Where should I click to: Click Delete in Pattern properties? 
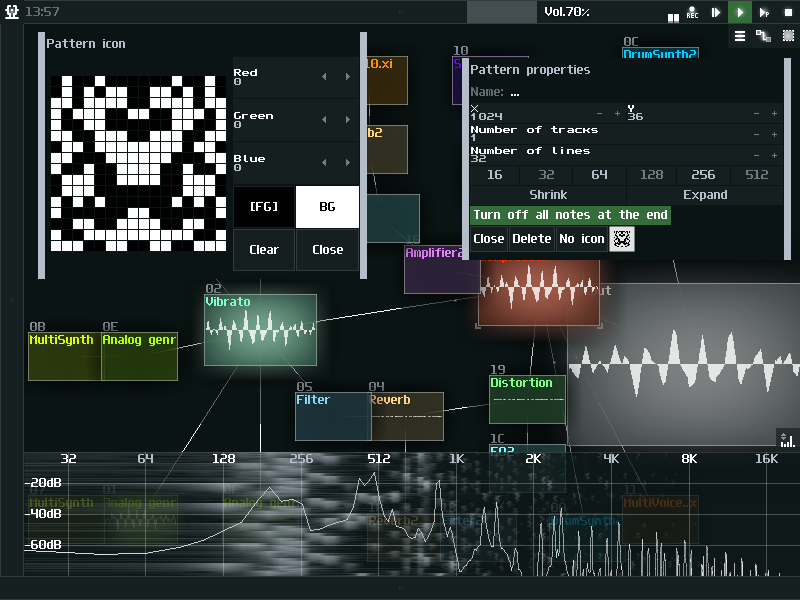click(x=531, y=239)
